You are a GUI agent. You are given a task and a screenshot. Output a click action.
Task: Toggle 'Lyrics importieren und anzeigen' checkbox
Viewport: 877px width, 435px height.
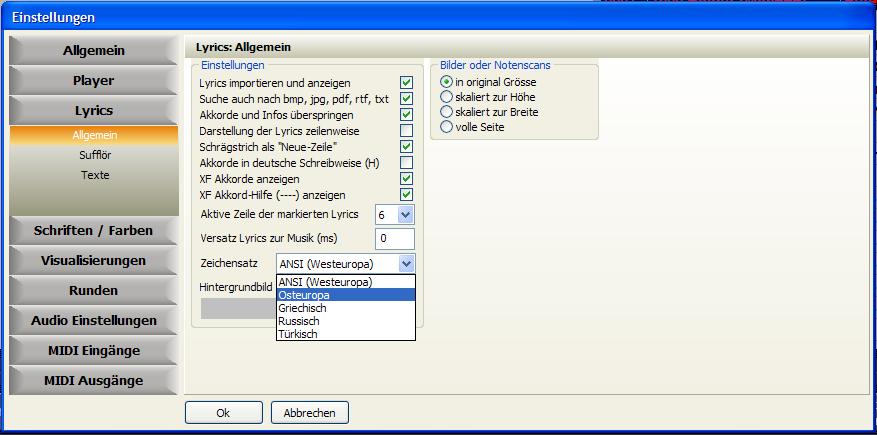click(x=407, y=83)
